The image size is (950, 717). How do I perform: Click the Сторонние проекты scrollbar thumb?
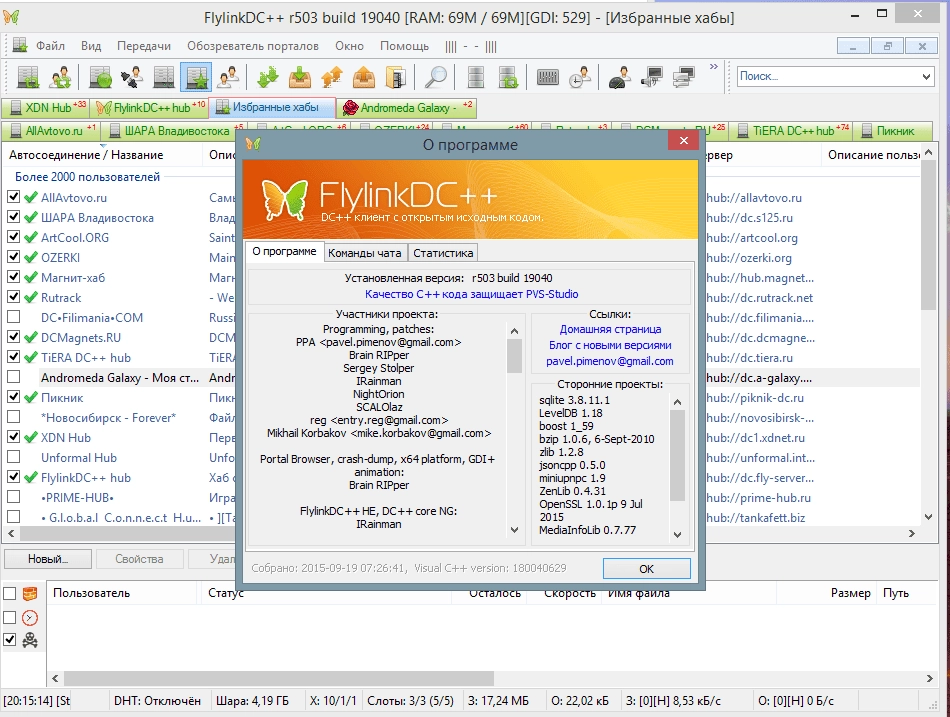(677, 455)
